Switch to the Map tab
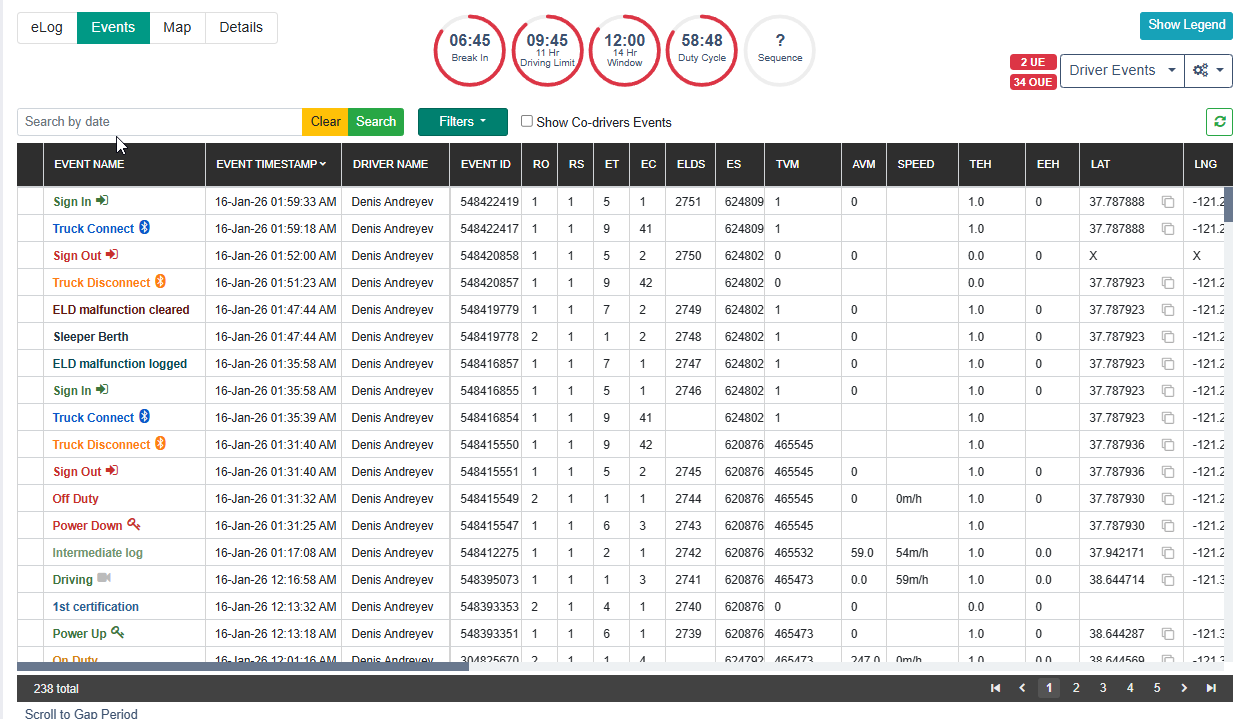The image size is (1238, 719). tap(177, 28)
